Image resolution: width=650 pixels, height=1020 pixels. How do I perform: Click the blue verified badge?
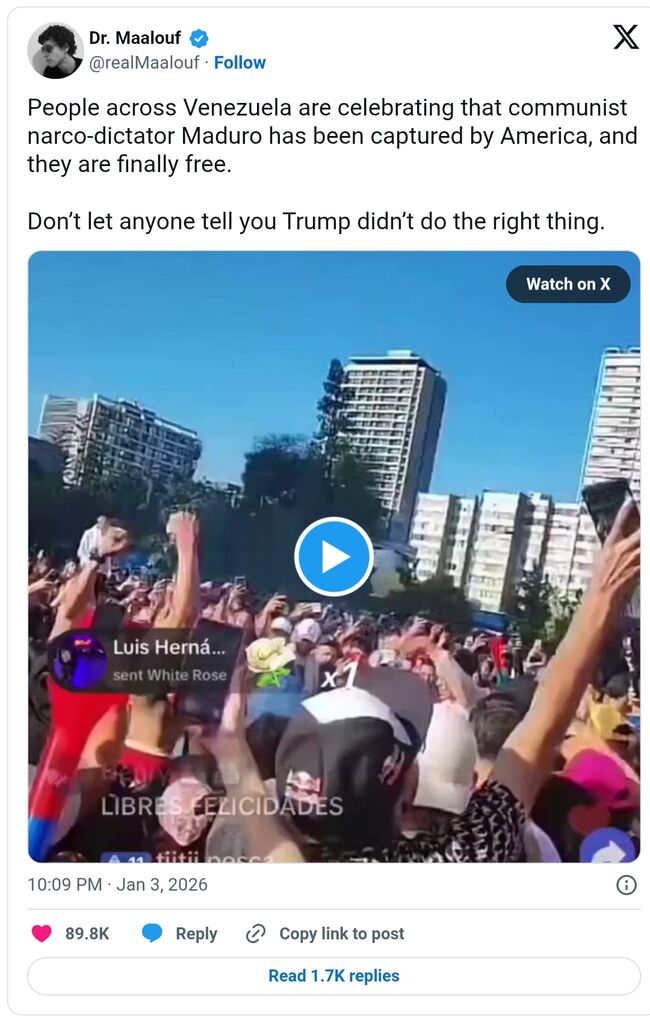pos(198,38)
